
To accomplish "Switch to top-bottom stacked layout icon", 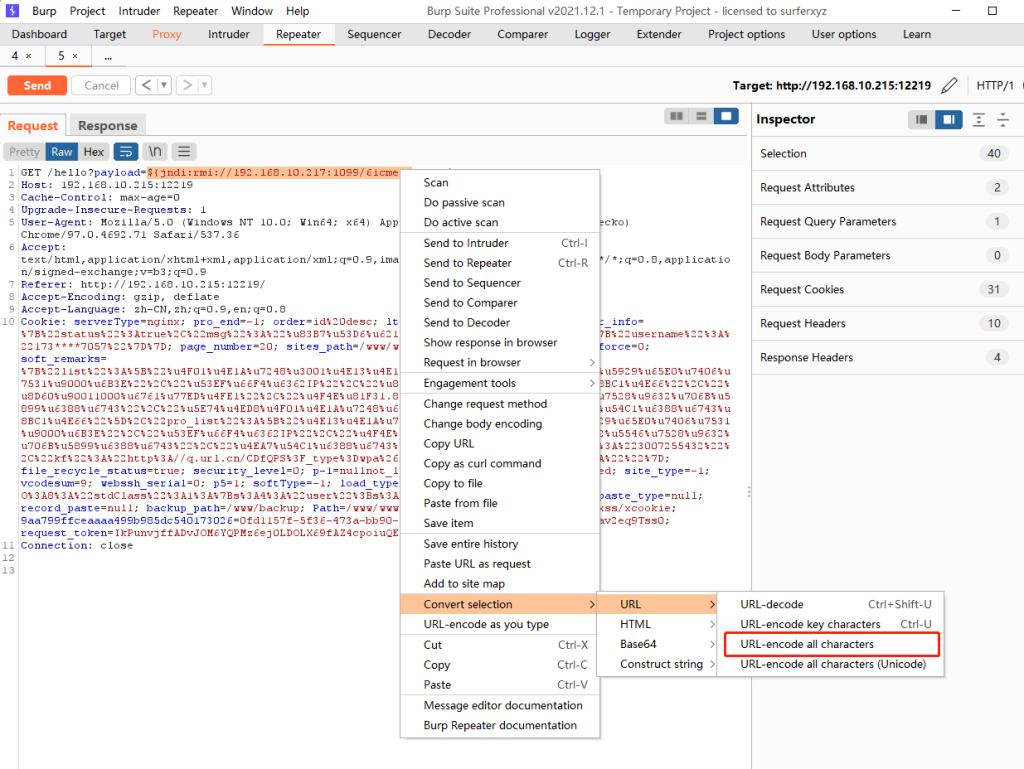I will tap(702, 117).
